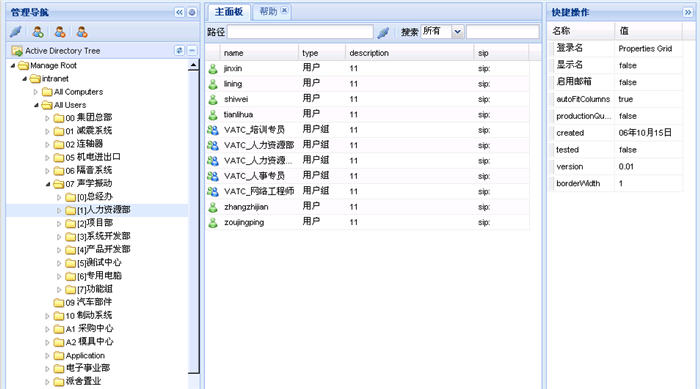Click the 登录名 value Properties Grid

[645, 49]
